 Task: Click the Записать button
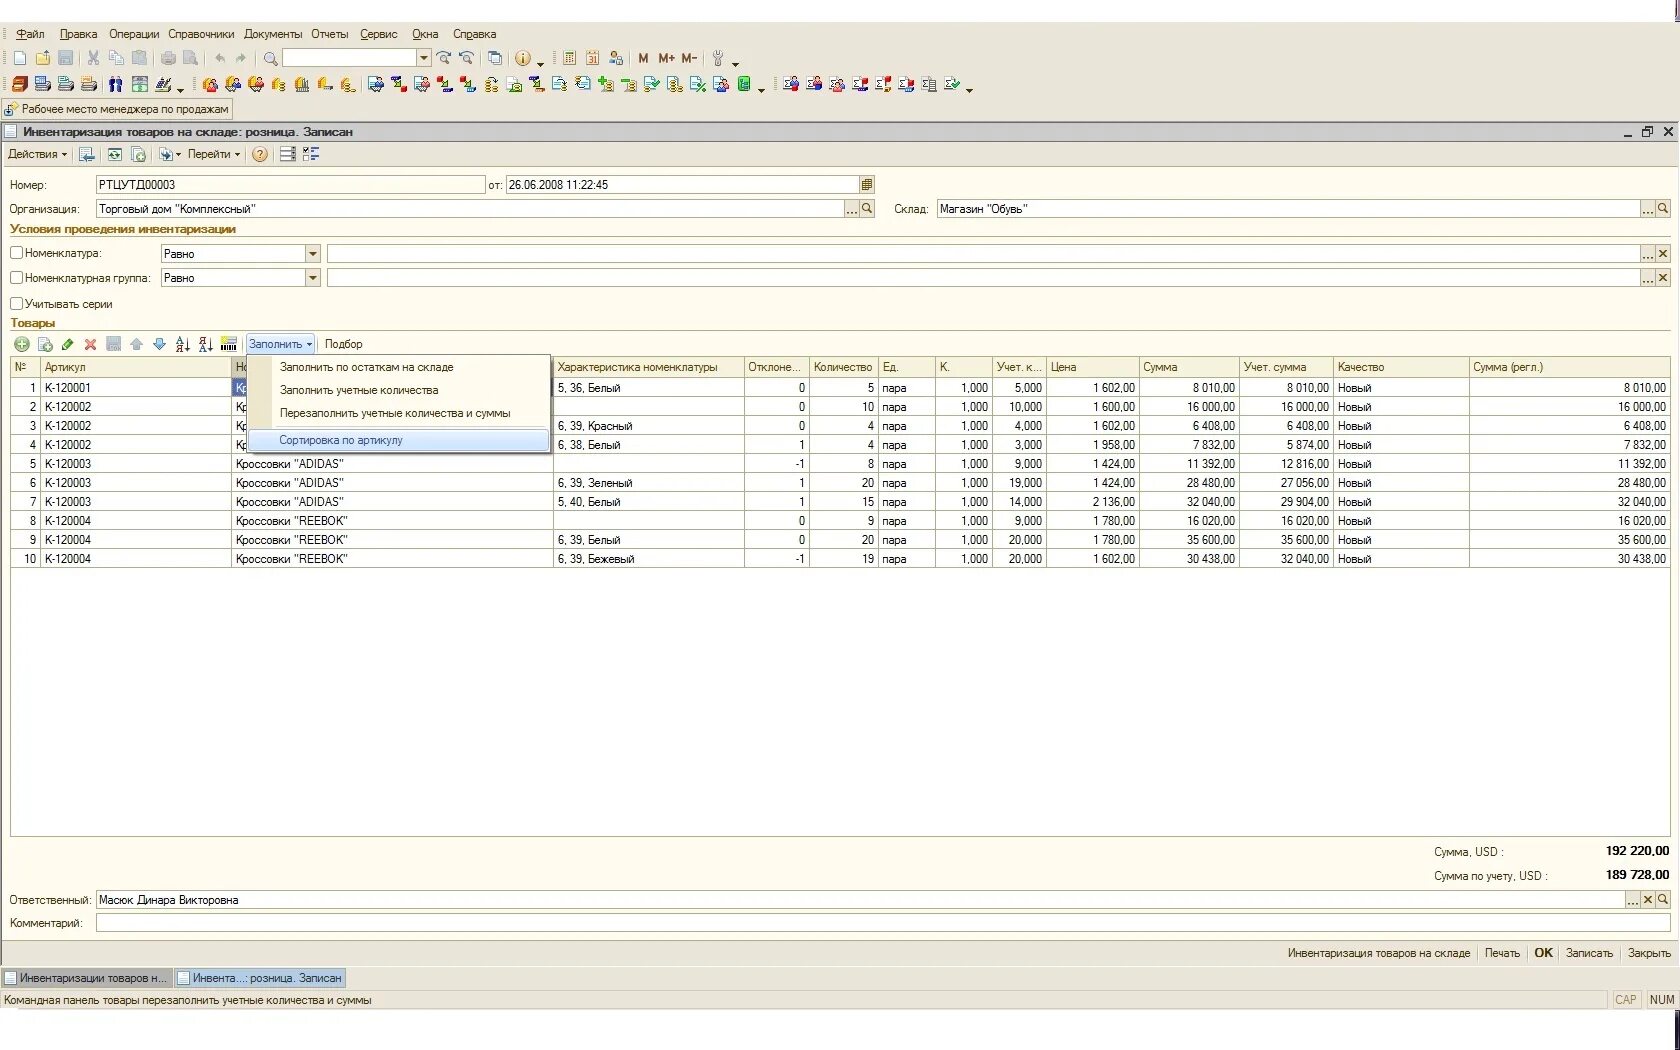tap(1589, 953)
